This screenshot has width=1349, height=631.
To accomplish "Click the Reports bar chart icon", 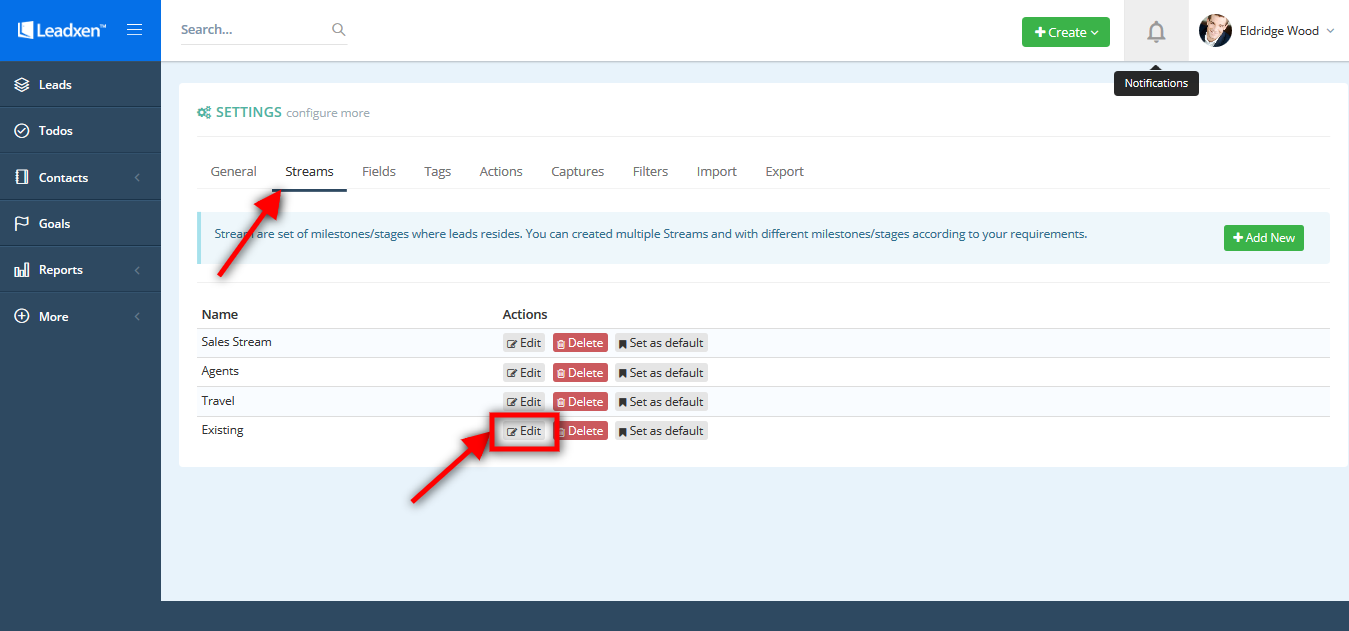I will (x=22, y=270).
